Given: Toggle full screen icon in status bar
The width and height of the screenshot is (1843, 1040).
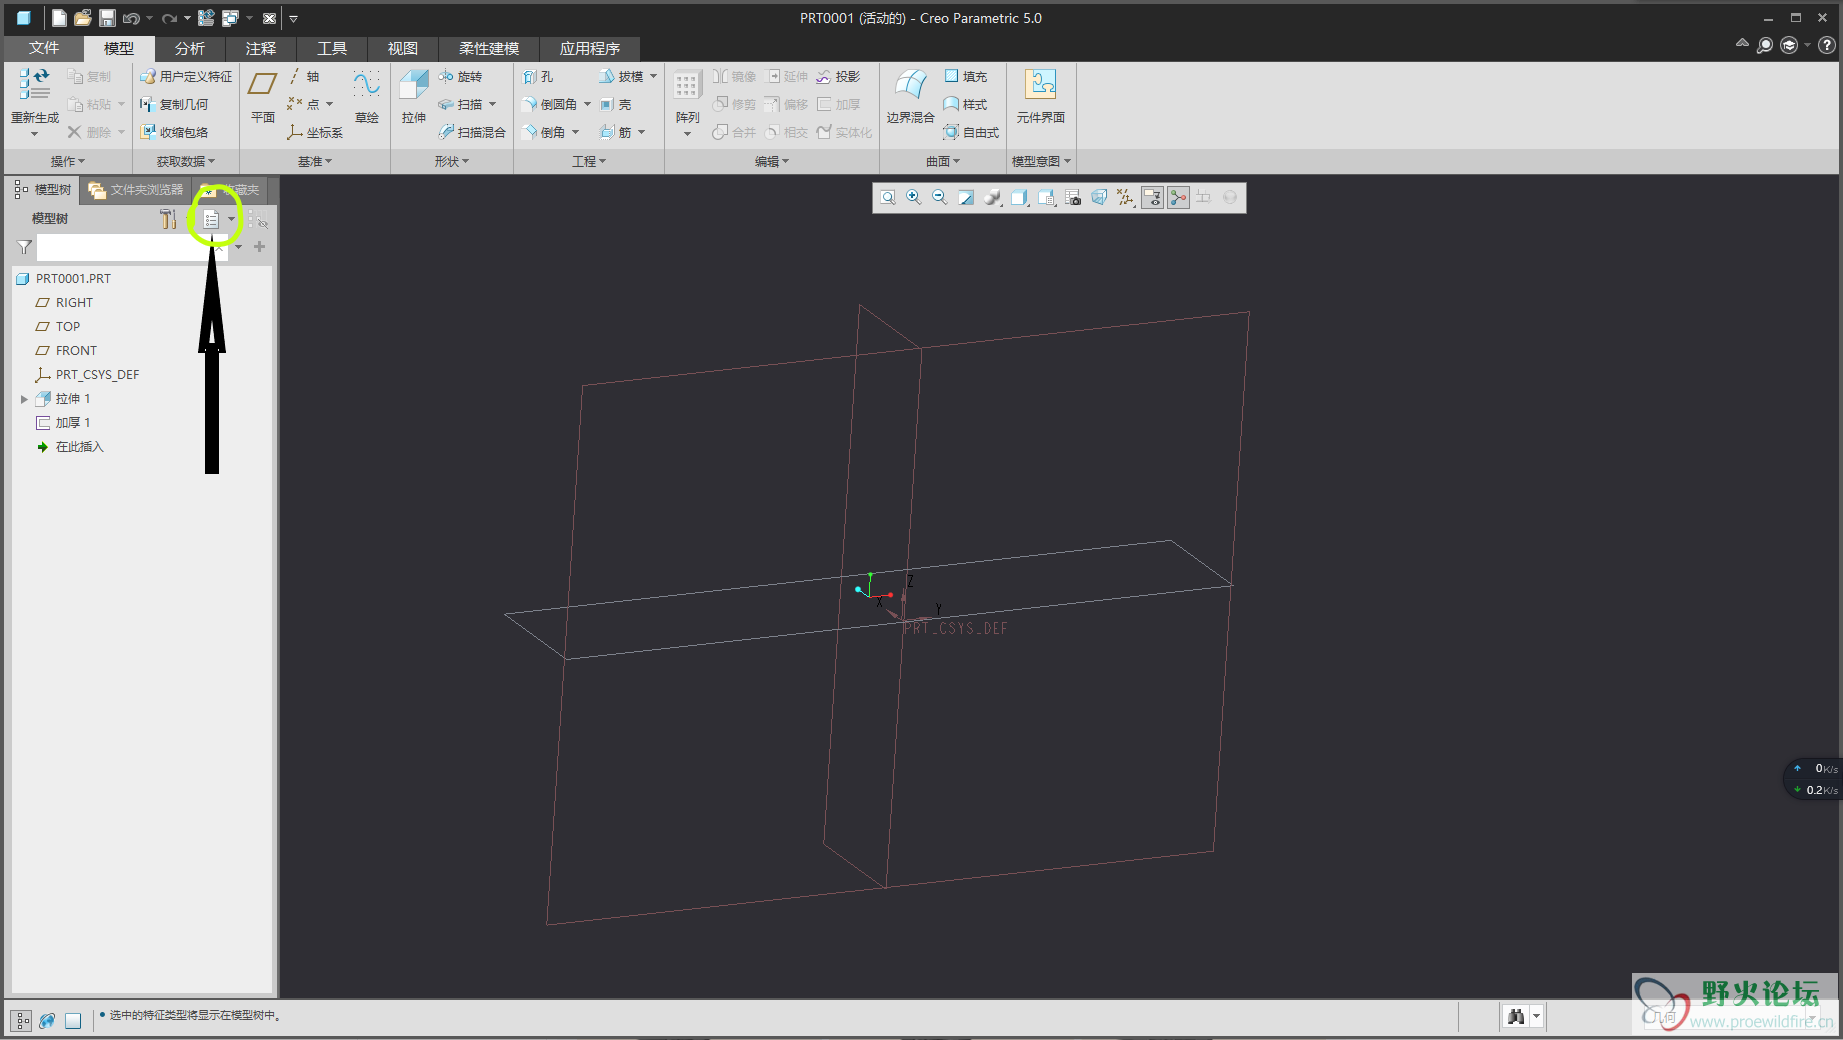Looking at the screenshot, I should click(x=73, y=1020).
